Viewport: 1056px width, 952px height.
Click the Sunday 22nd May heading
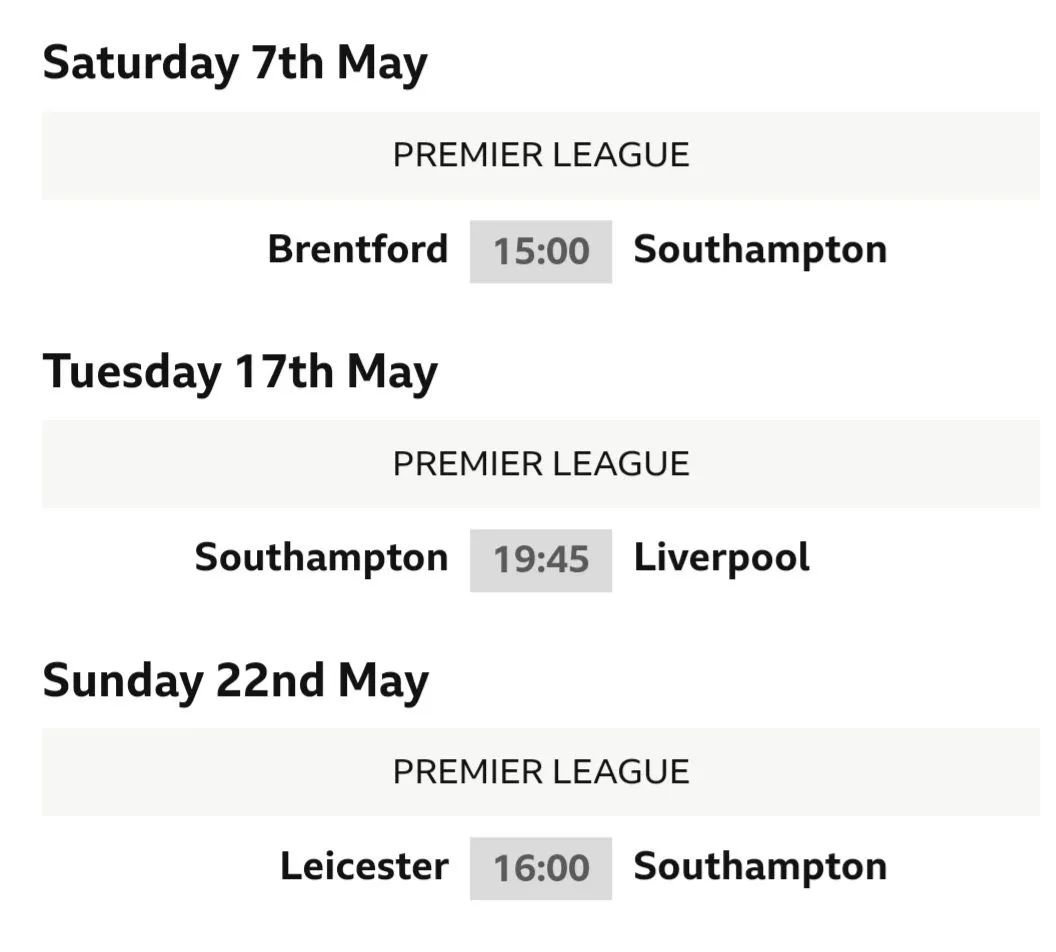pyautogui.click(x=235, y=681)
